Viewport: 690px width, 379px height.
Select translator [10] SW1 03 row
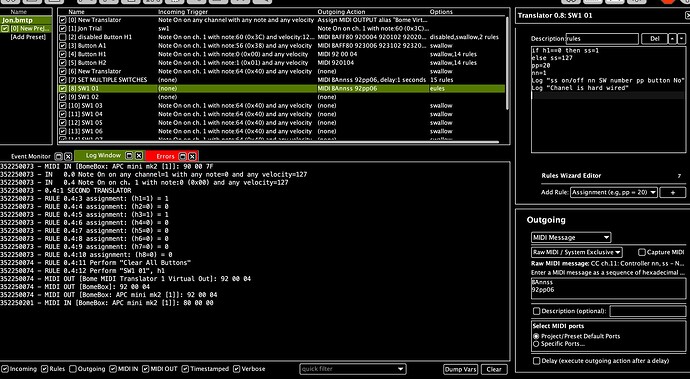coord(282,106)
